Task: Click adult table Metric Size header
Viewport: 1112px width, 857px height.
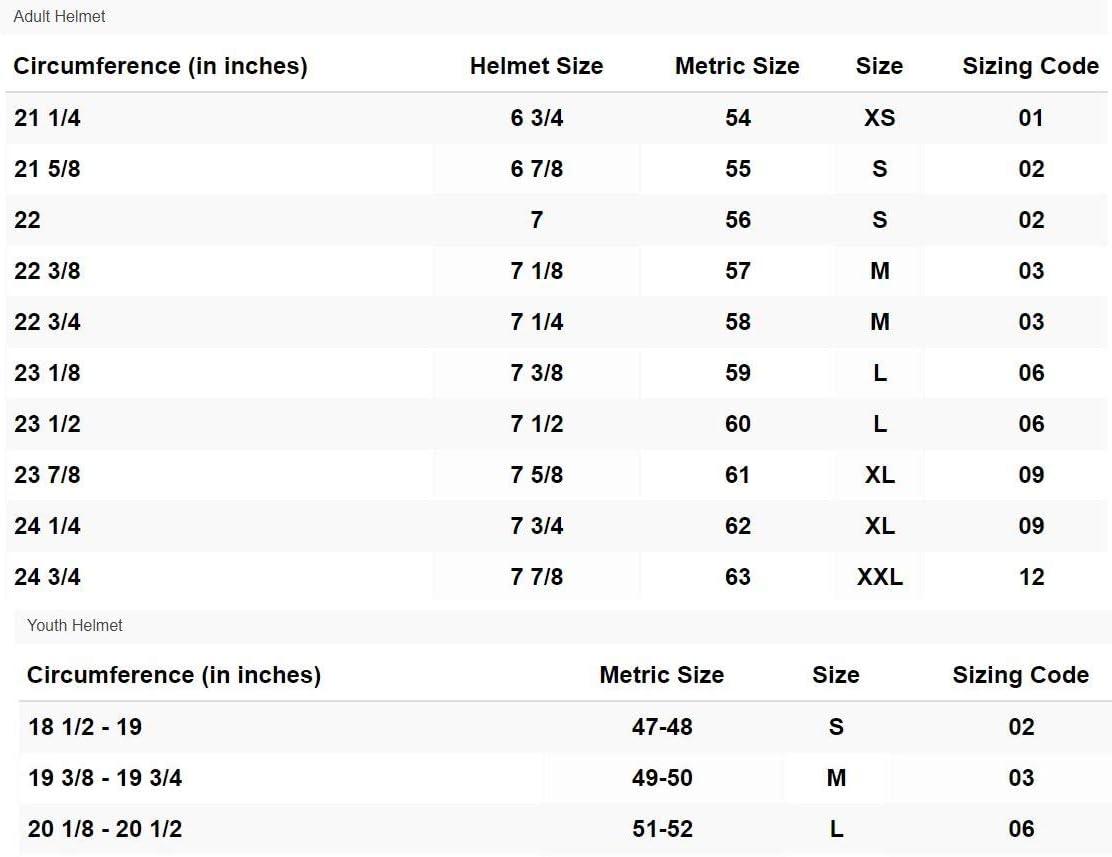Action: [737, 66]
